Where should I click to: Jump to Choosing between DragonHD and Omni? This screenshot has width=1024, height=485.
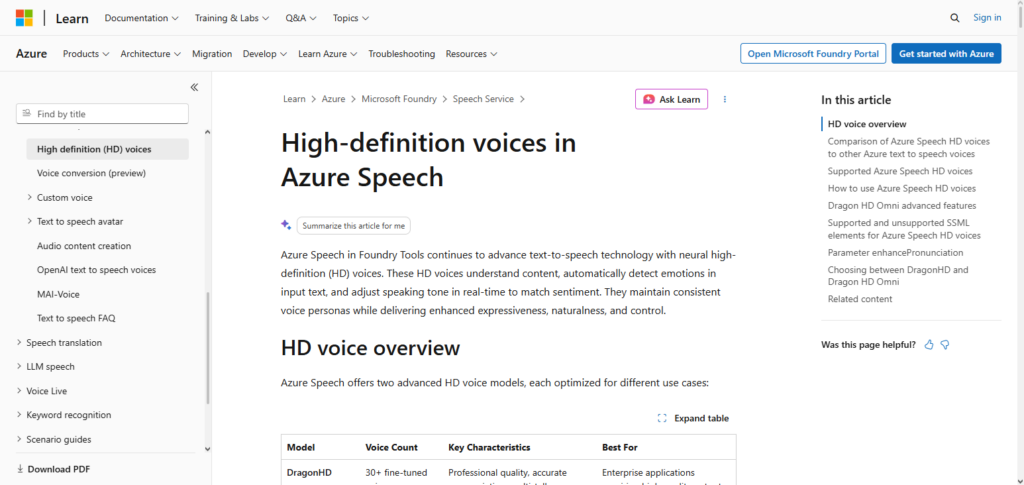coord(899,275)
